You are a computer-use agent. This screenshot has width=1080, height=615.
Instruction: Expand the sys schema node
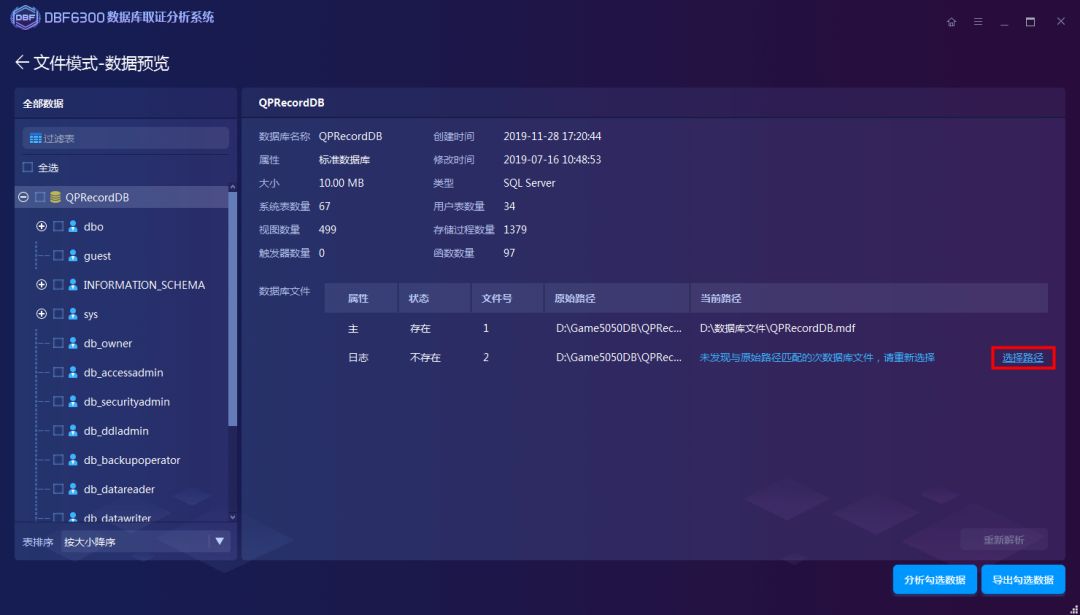tap(41, 314)
